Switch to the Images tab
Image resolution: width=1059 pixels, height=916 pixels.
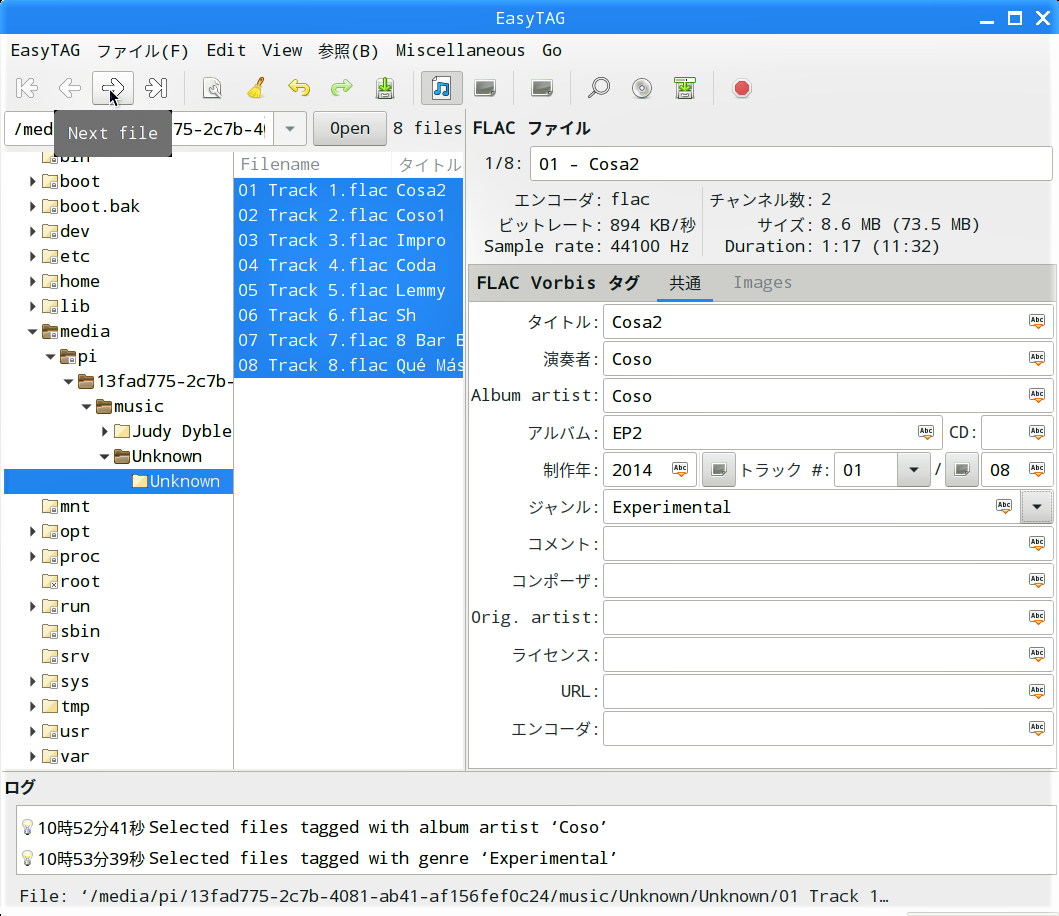(x=763, y=282)
